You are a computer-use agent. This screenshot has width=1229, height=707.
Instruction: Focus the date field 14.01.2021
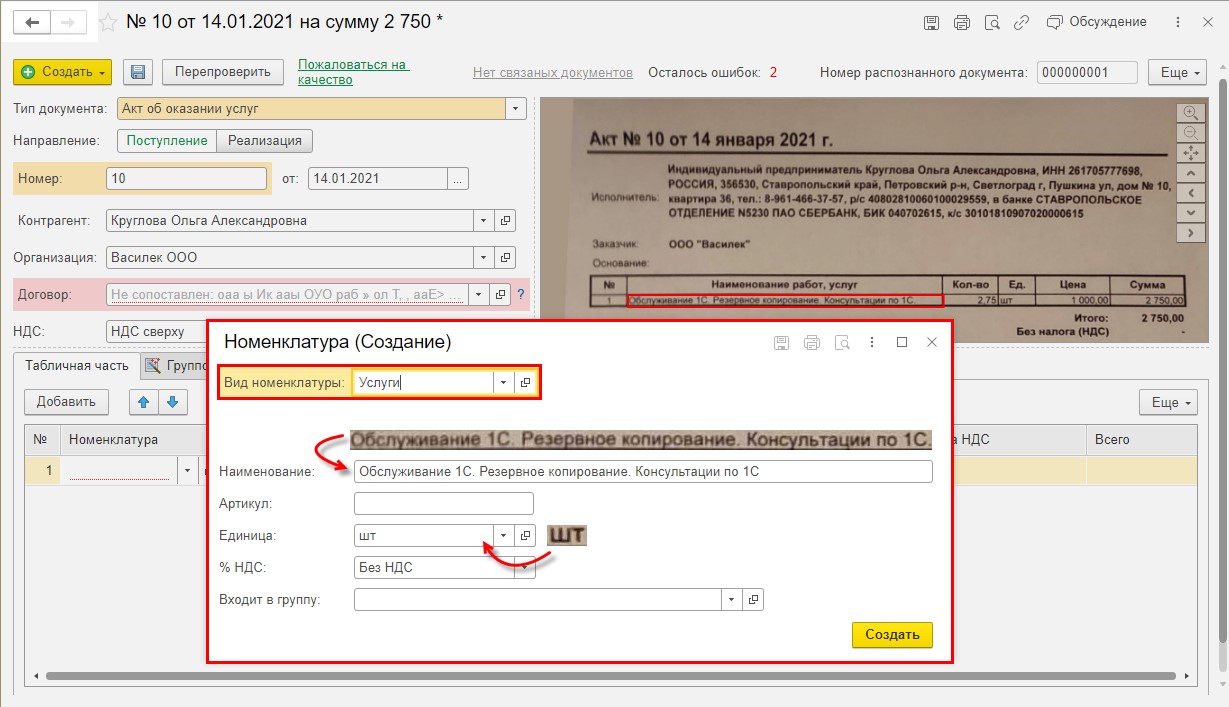[377, 179]
